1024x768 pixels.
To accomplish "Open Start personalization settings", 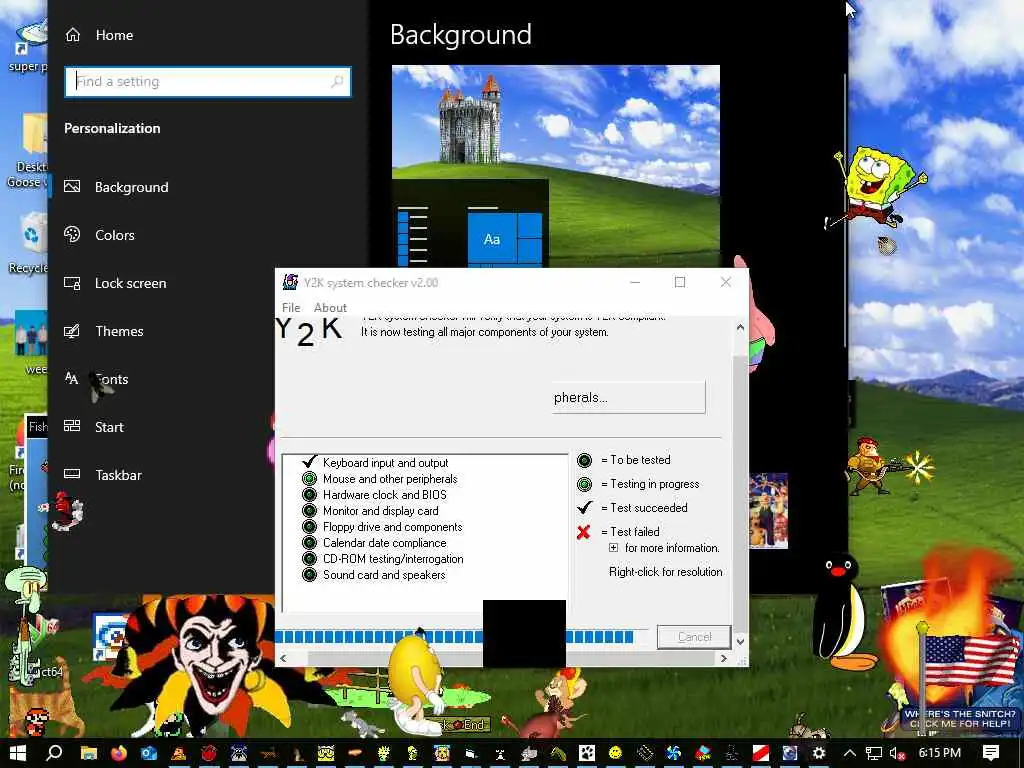I will [93, 427].
